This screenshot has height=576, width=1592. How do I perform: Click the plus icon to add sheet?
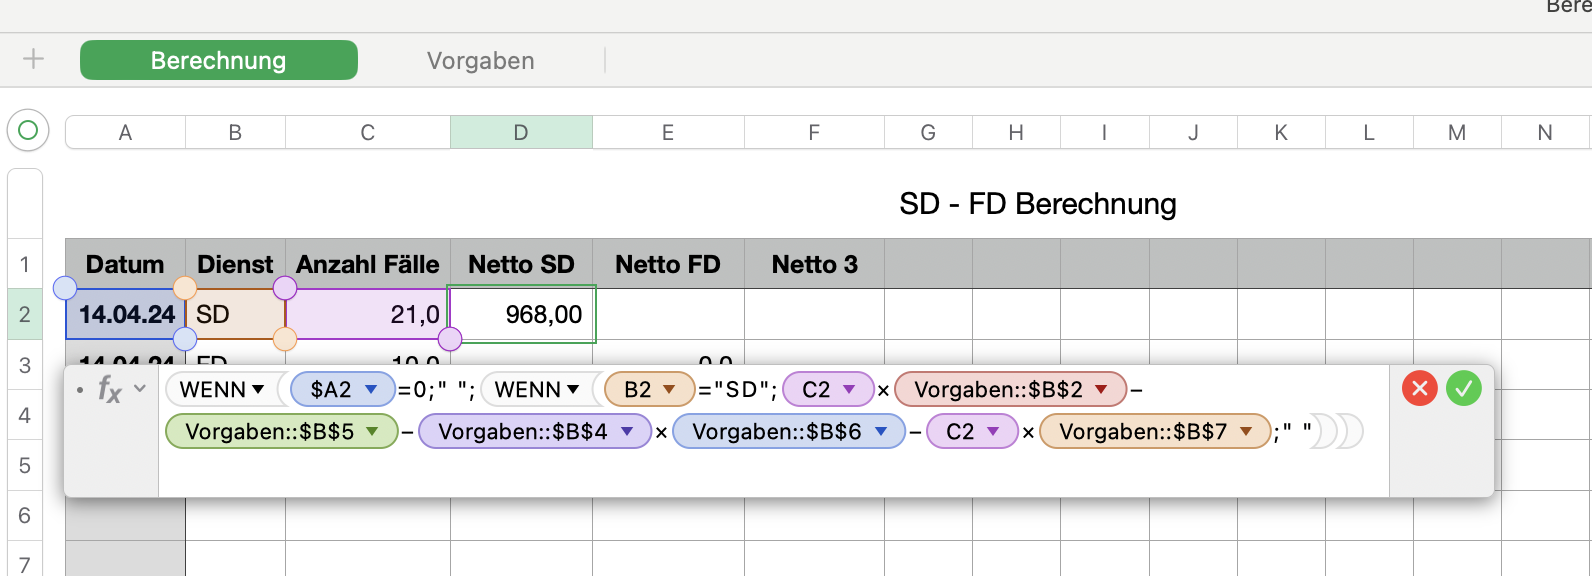pos(33,59)
